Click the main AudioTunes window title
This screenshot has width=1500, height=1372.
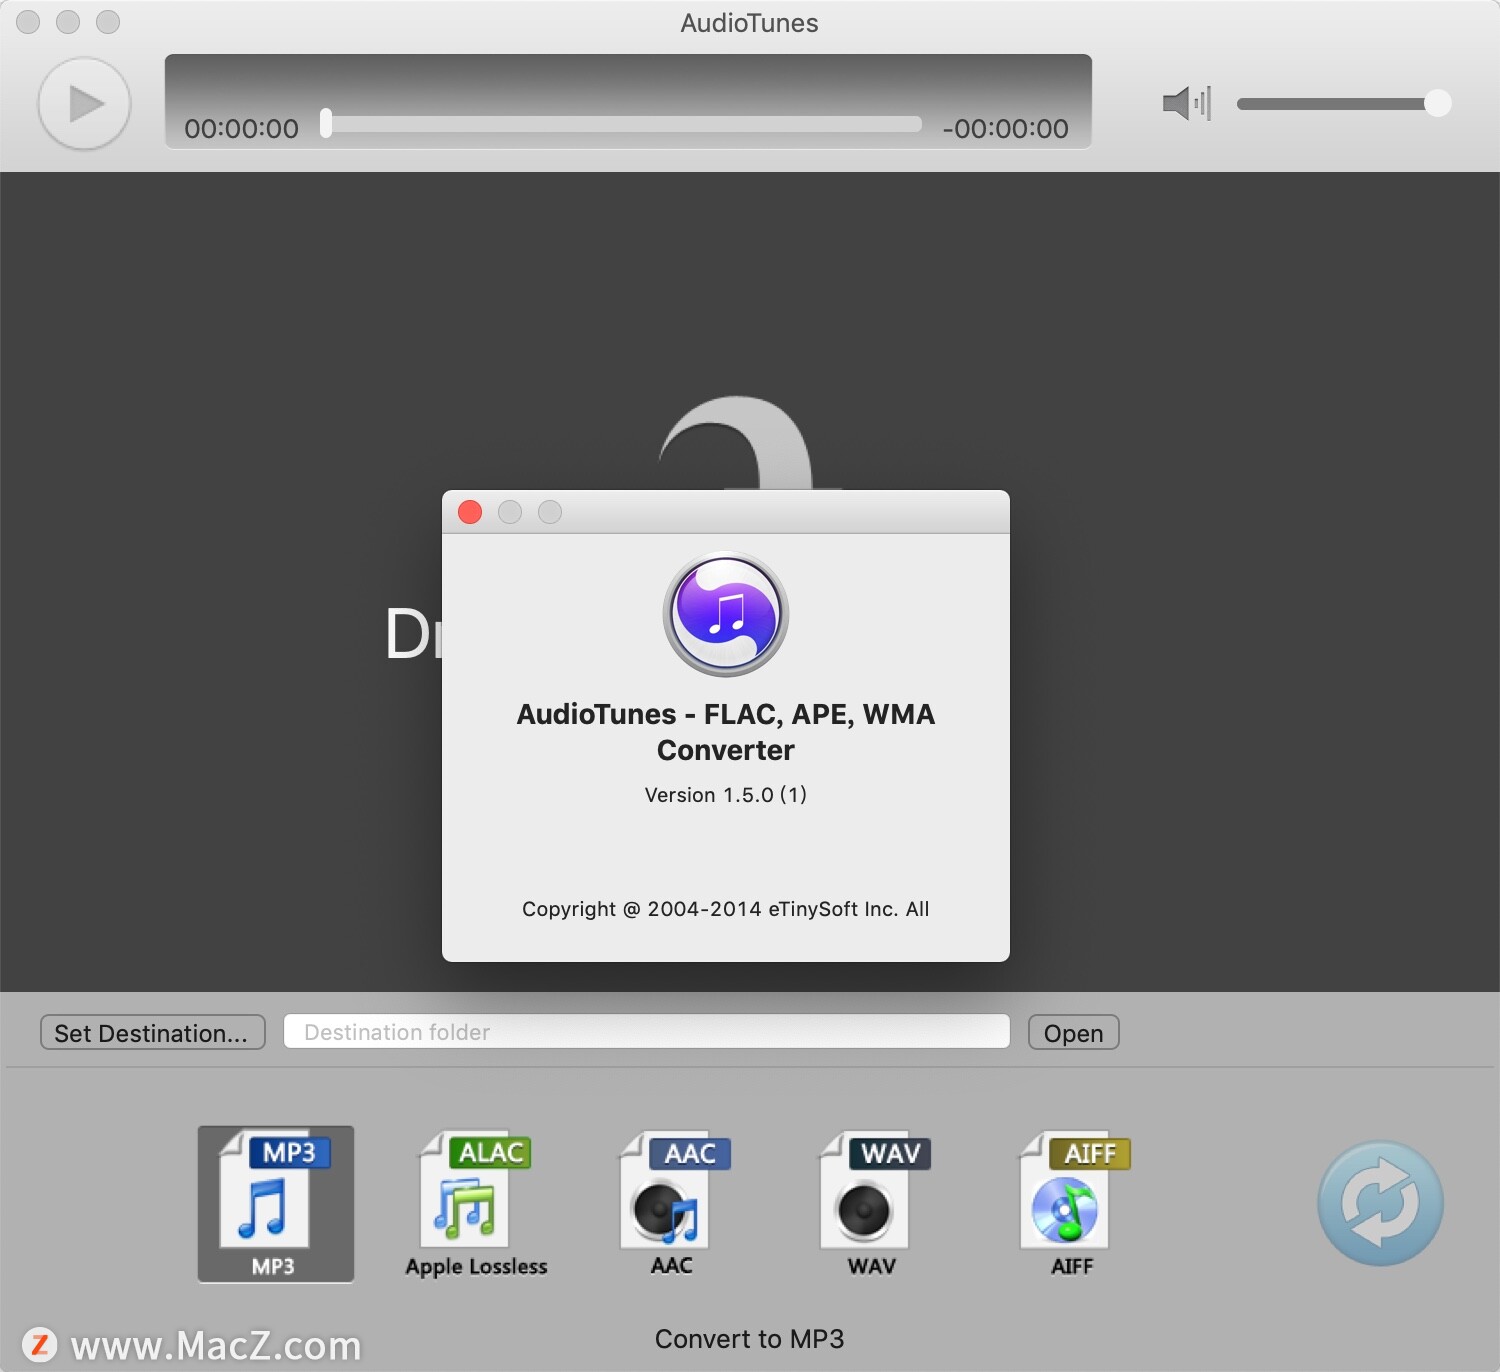(x=750, y=23)
